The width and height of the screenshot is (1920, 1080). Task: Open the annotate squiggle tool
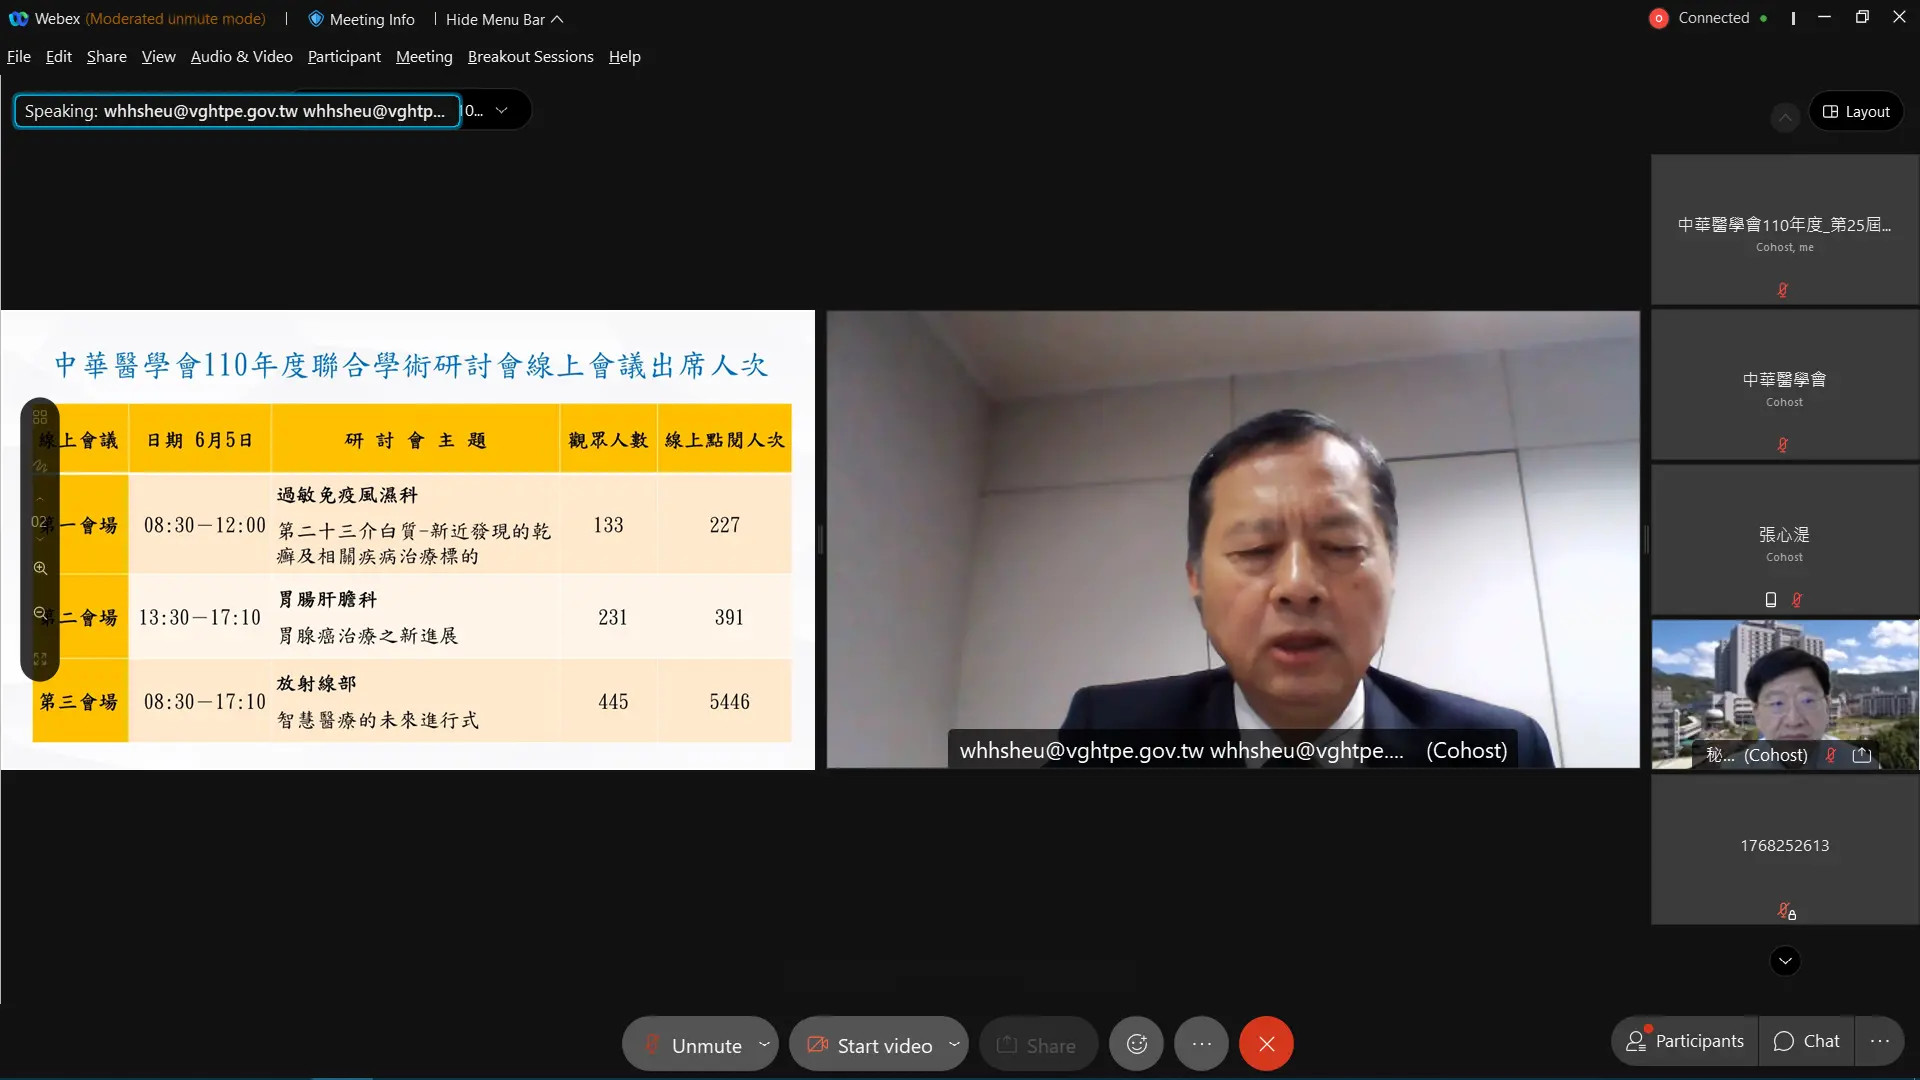[40, 466]
